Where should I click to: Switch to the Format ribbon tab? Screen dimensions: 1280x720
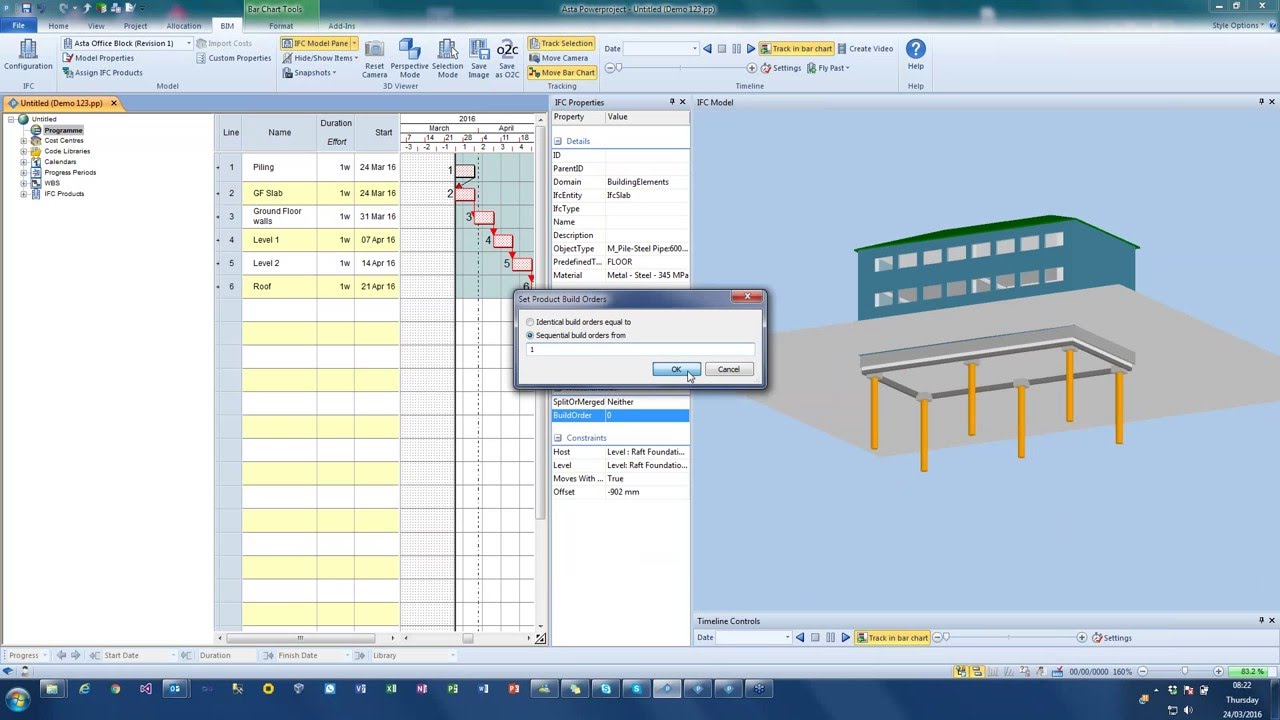click(281, 26)
